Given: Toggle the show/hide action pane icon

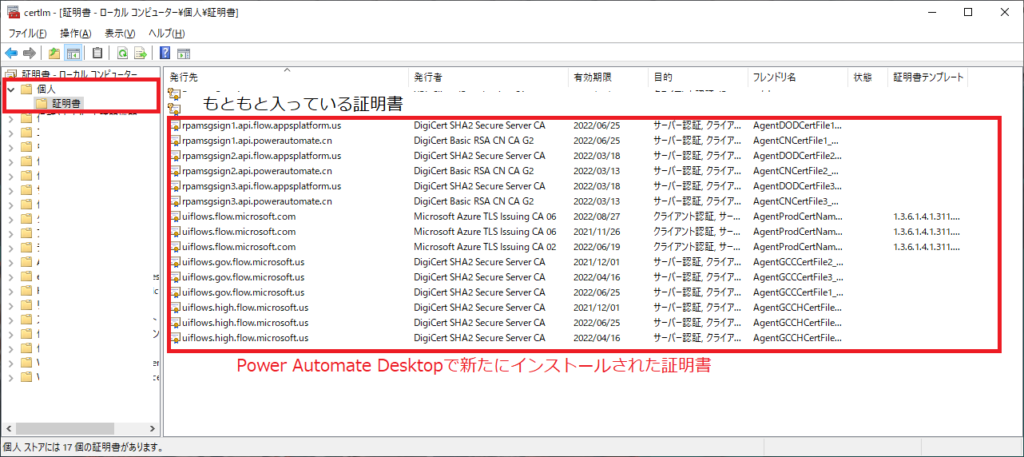Looking at the screenshot, I should pyautogui.click(x=184, y=54).
